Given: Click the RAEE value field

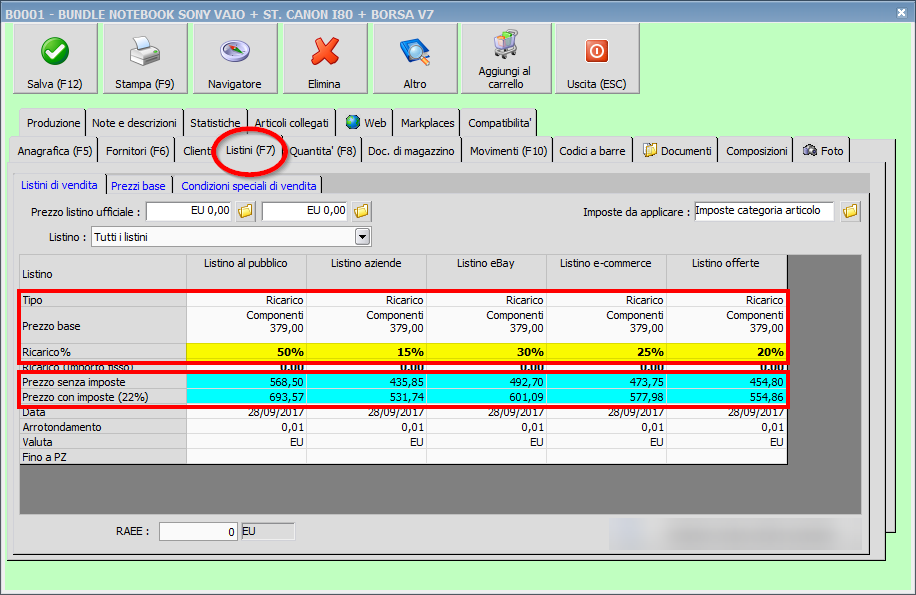Looking at the screenshot, I should coord(199,531).
